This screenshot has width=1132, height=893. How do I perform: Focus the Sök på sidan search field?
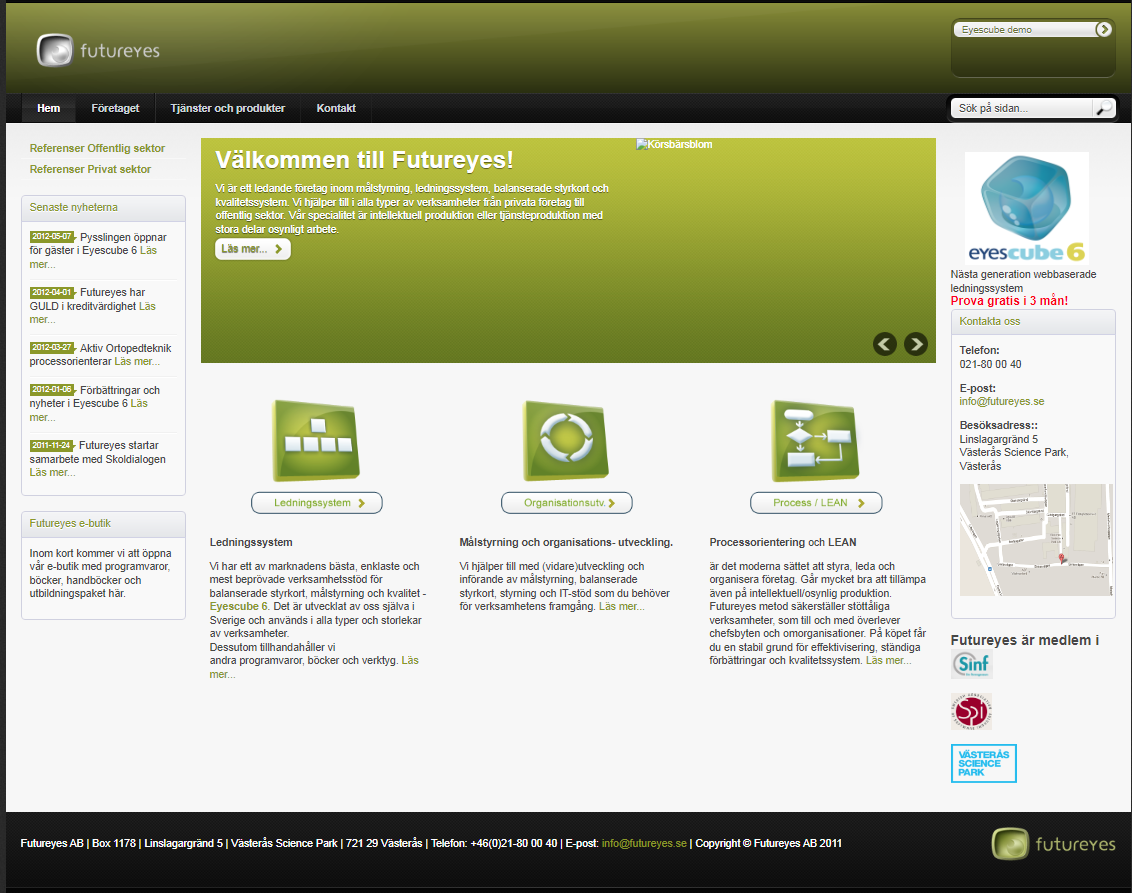[1022, 108]
